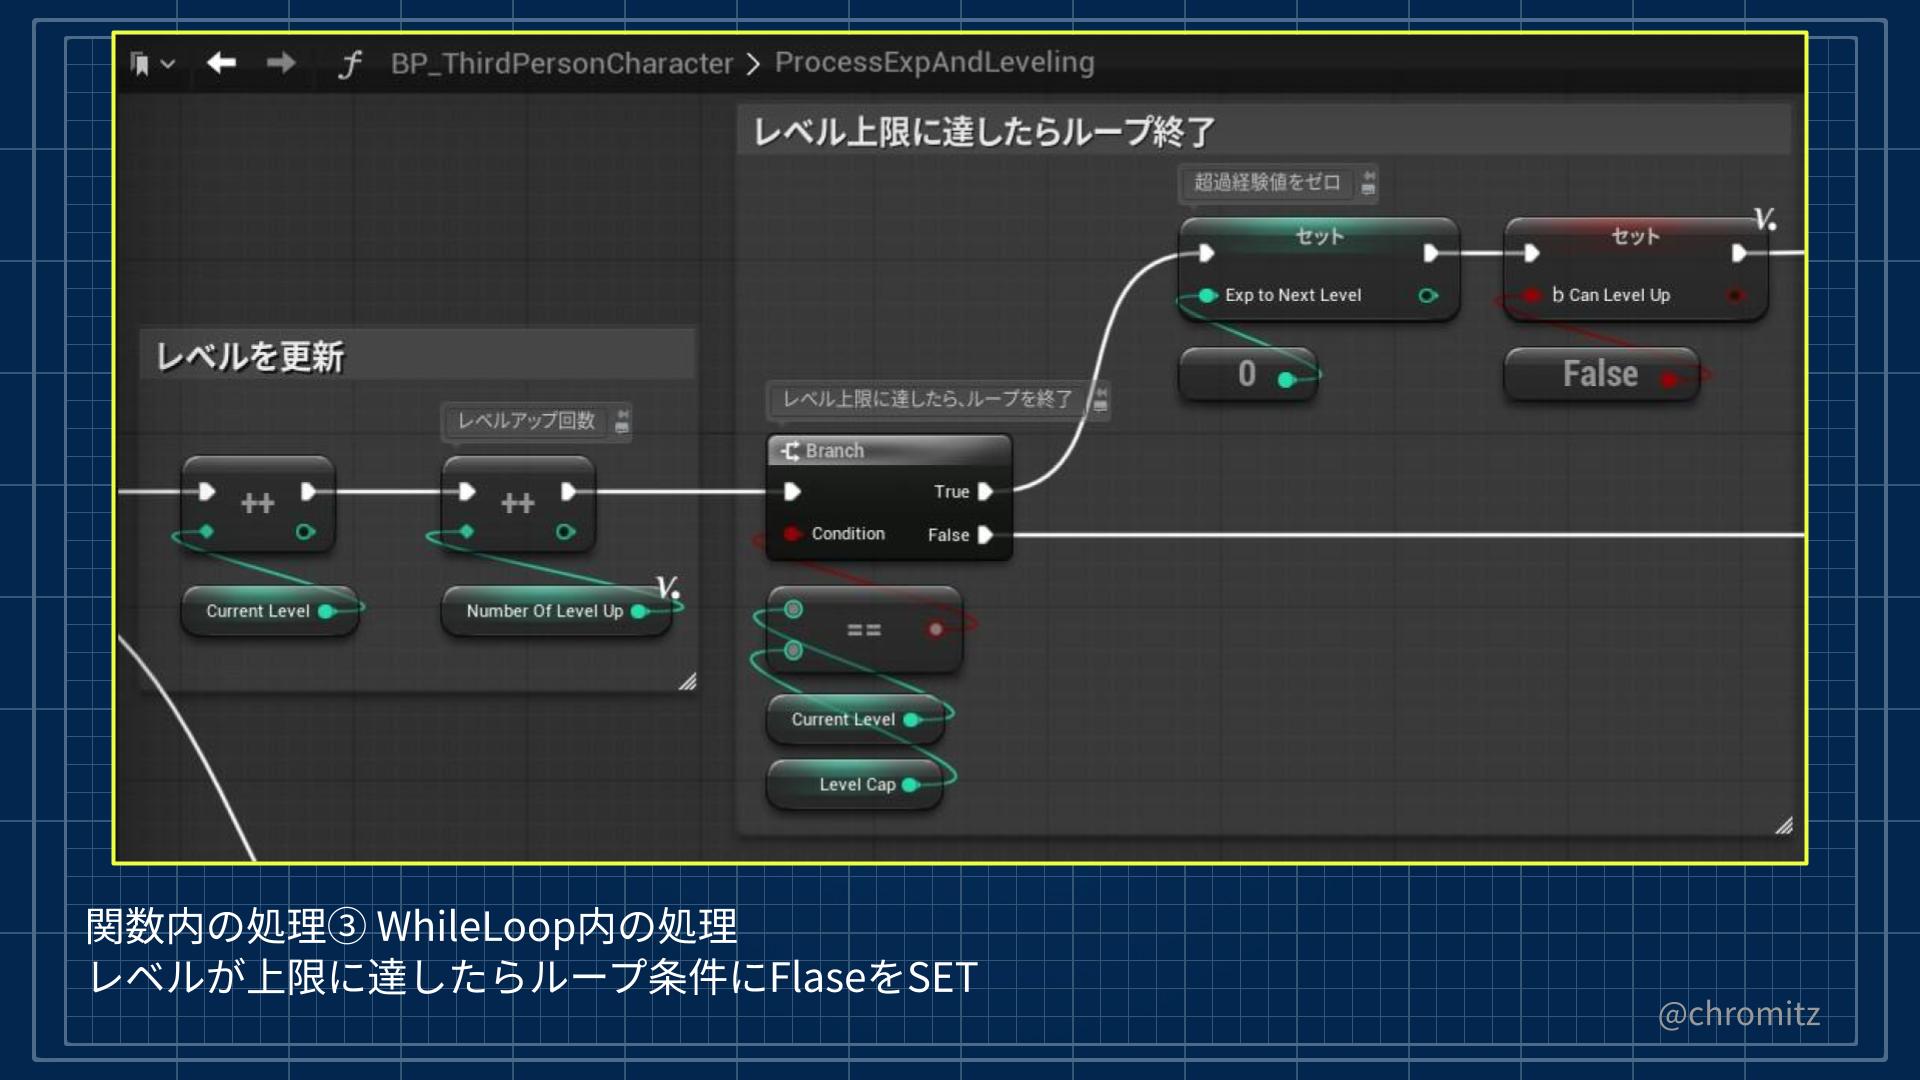Click the b Can Level Up set node exec output pin
1920x1080 pixels.
coord(1739,253)
